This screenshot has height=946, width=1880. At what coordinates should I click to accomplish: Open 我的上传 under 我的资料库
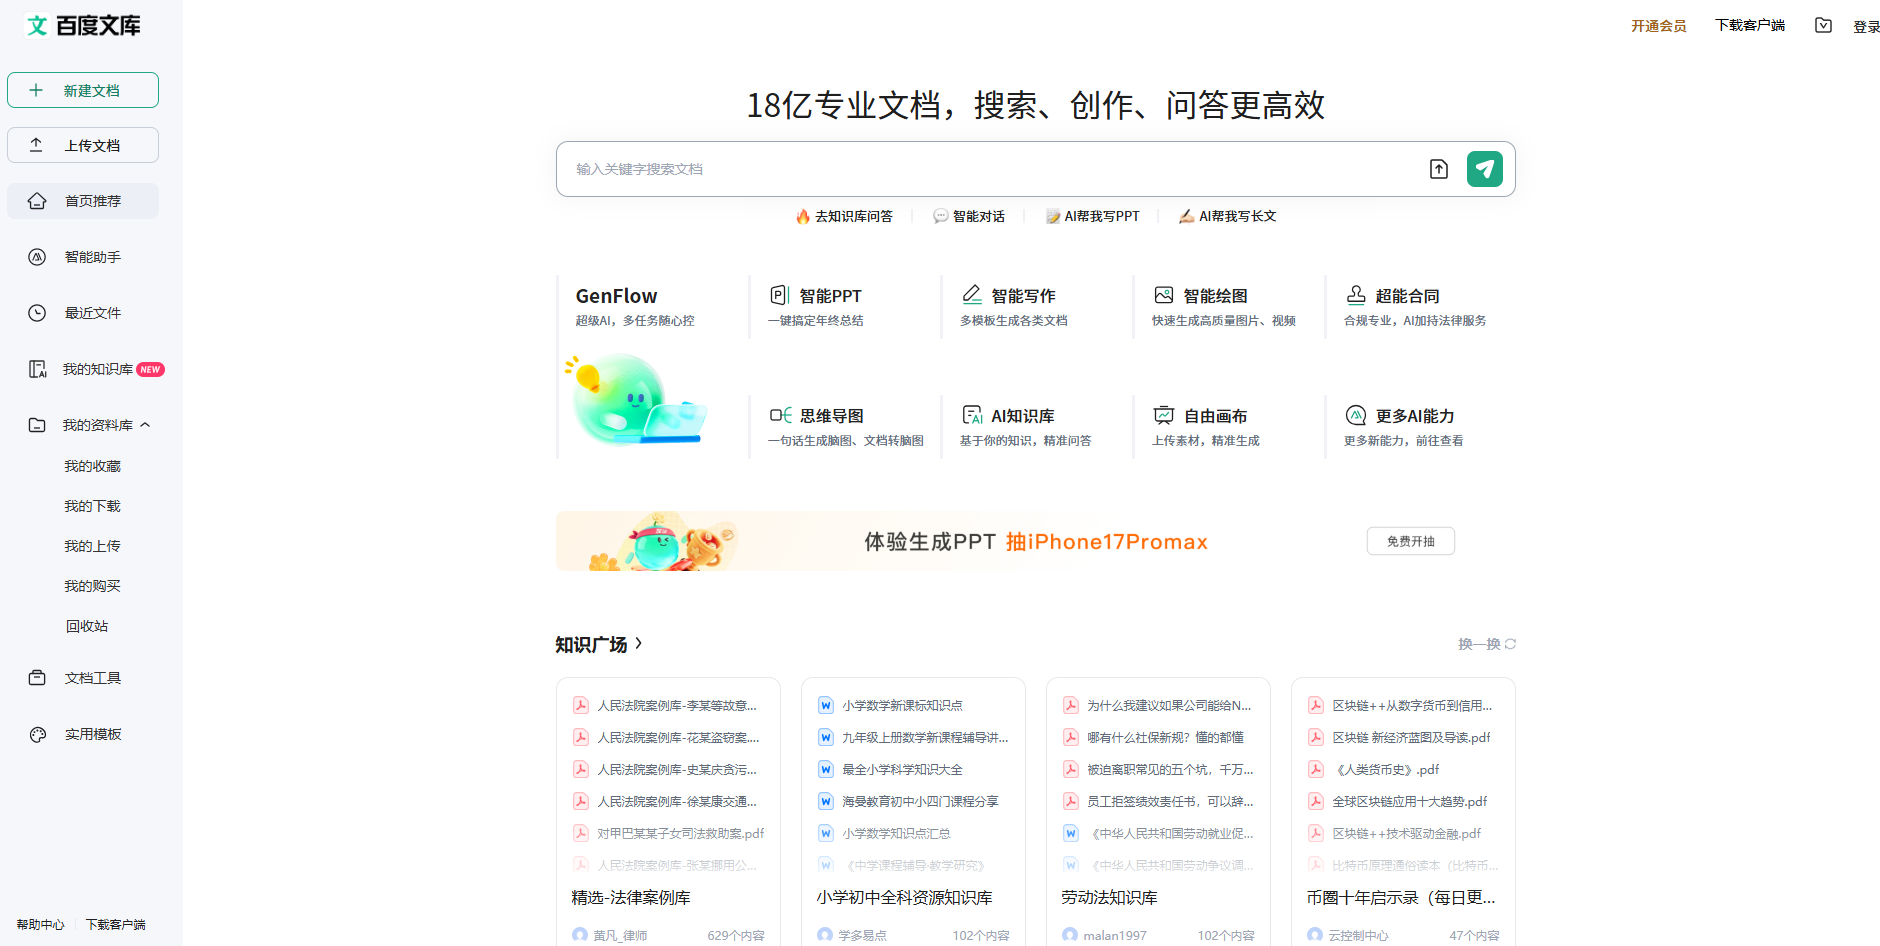(x=92, y=546)
